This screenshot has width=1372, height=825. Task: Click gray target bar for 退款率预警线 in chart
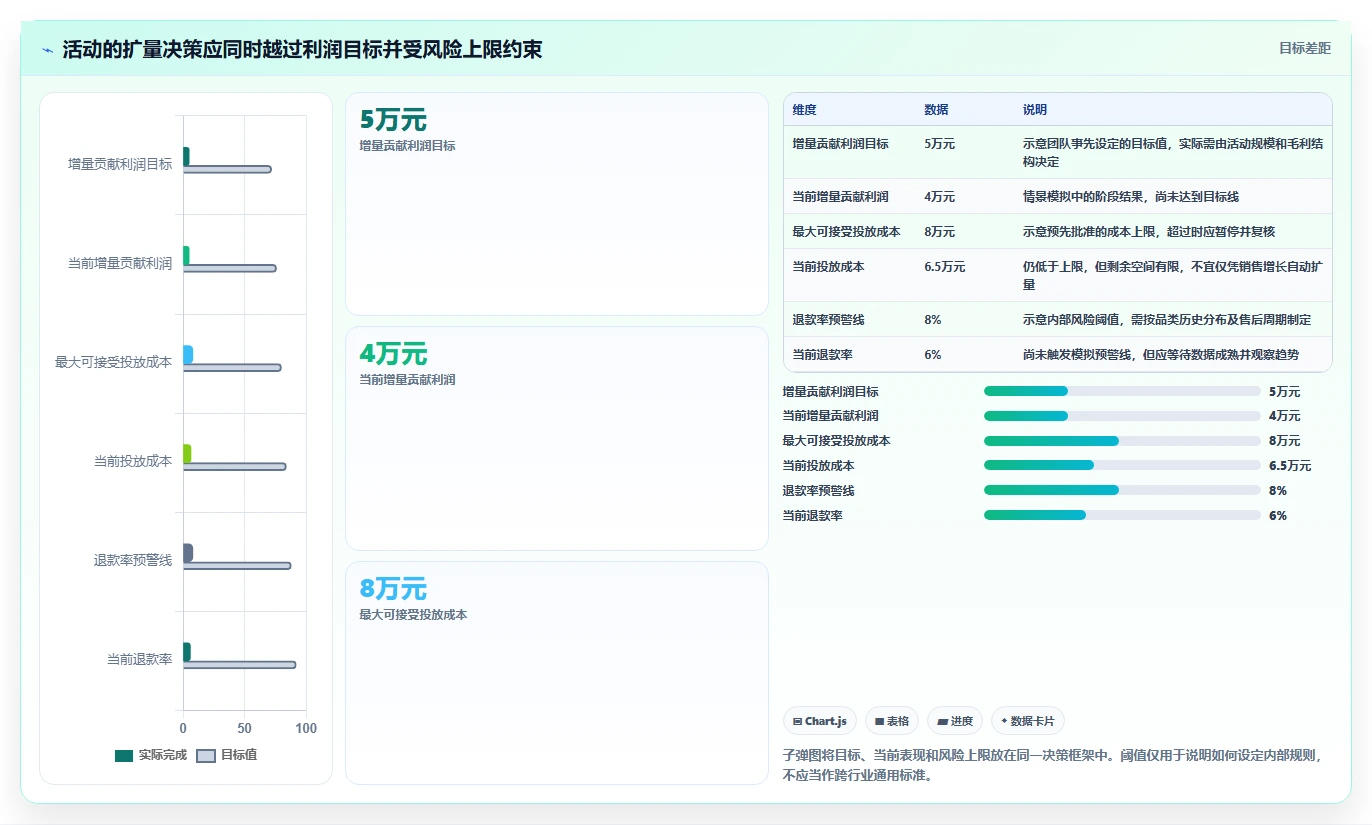237,565
